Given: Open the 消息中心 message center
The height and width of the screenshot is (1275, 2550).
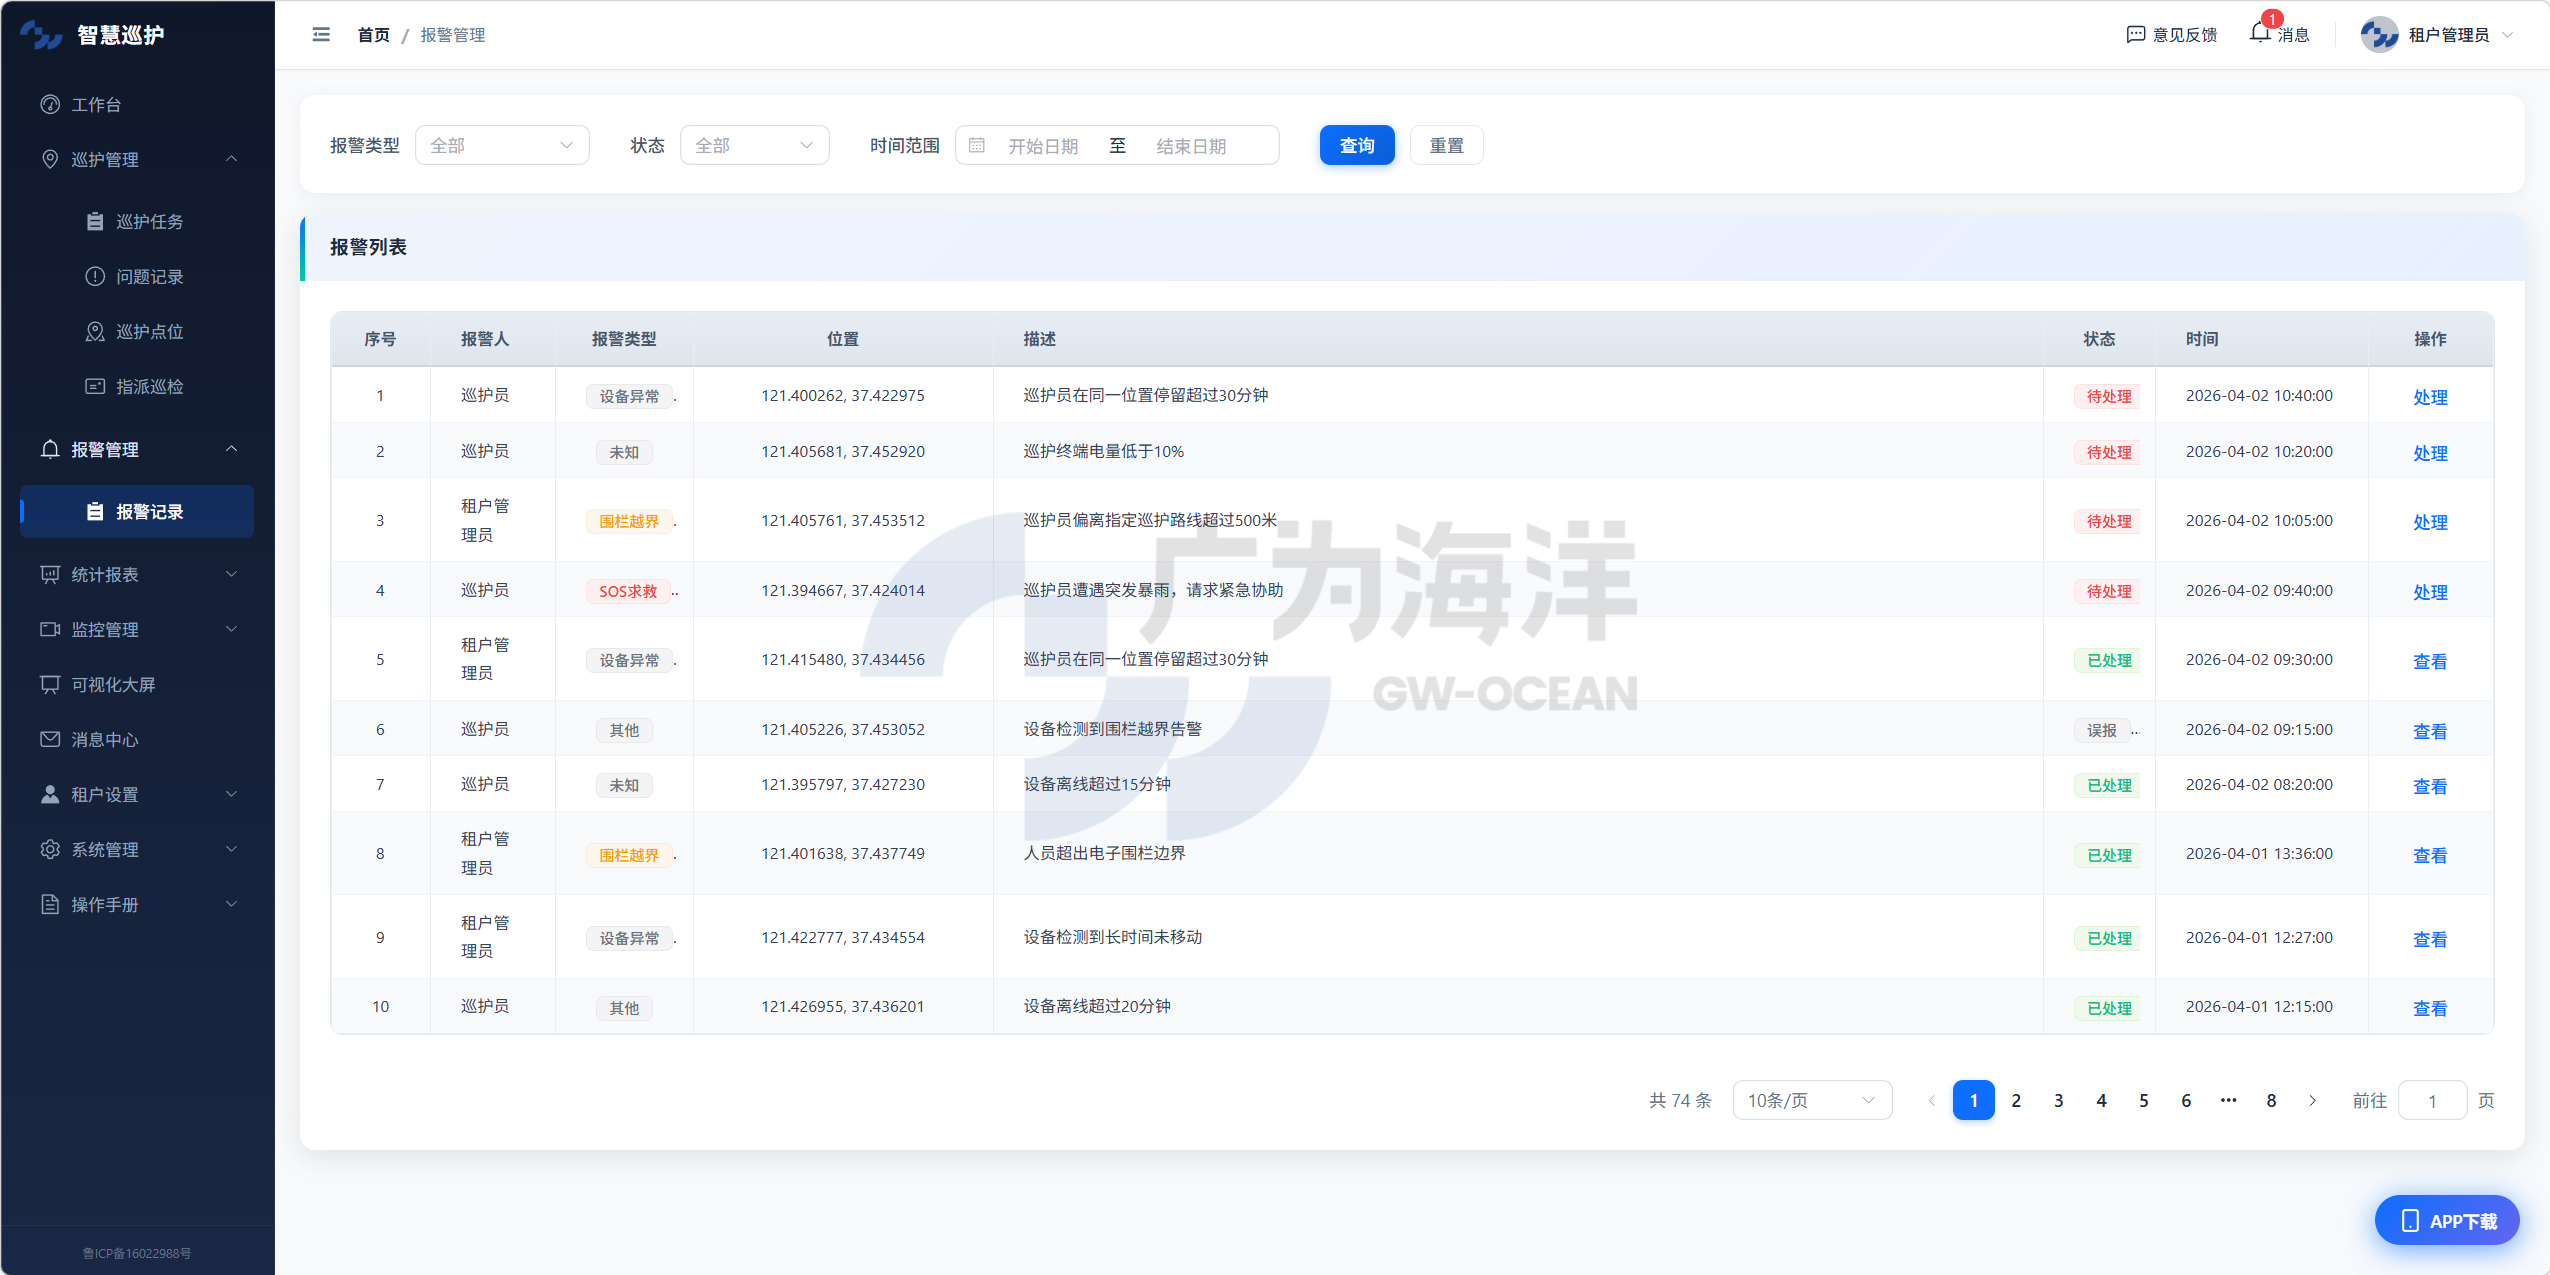Looking at the screenshot, I should coord(108,739).
